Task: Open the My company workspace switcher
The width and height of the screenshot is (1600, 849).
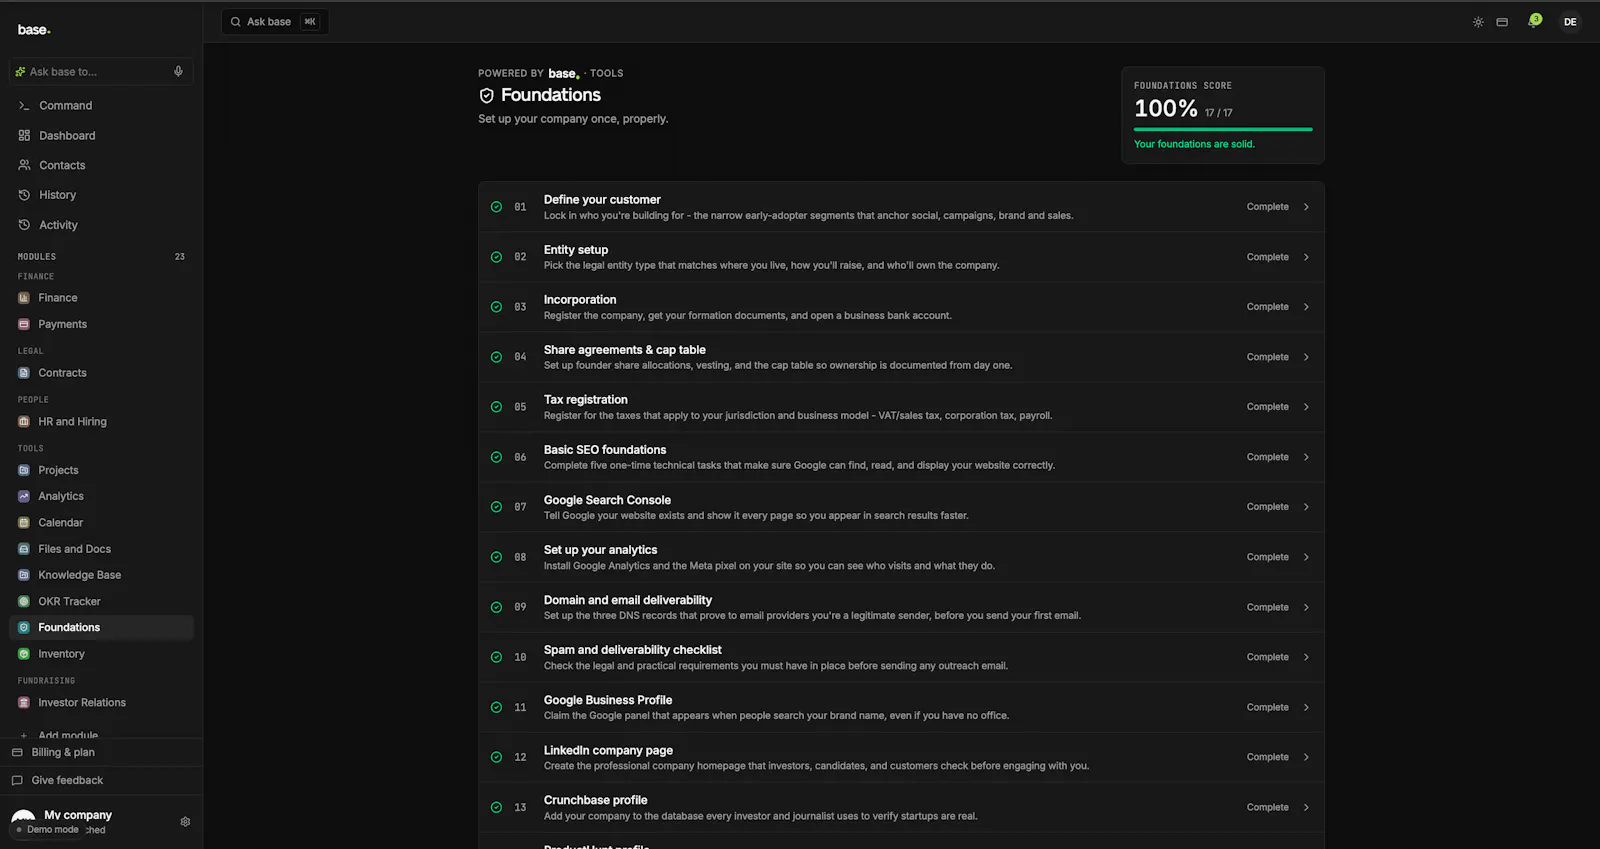Action: click(x=78, y=816)
